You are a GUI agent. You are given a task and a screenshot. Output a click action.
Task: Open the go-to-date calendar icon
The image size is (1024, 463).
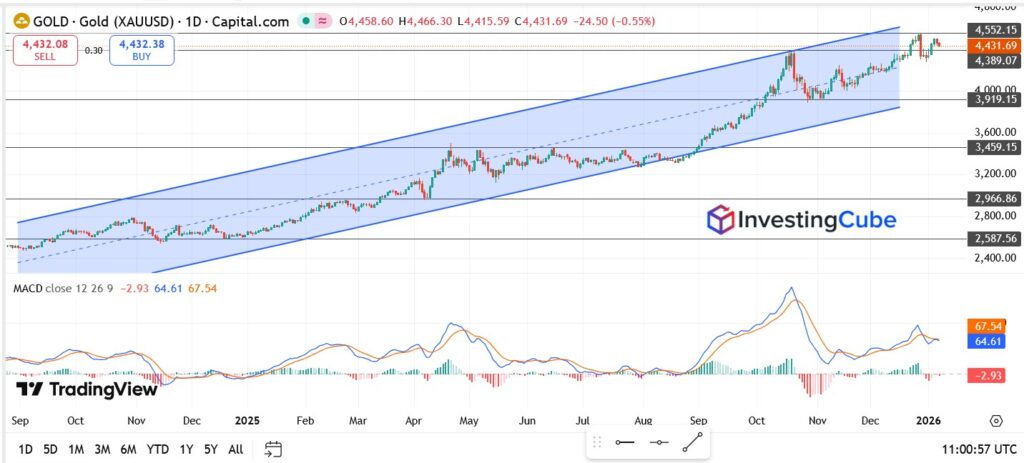click(273, 449)
